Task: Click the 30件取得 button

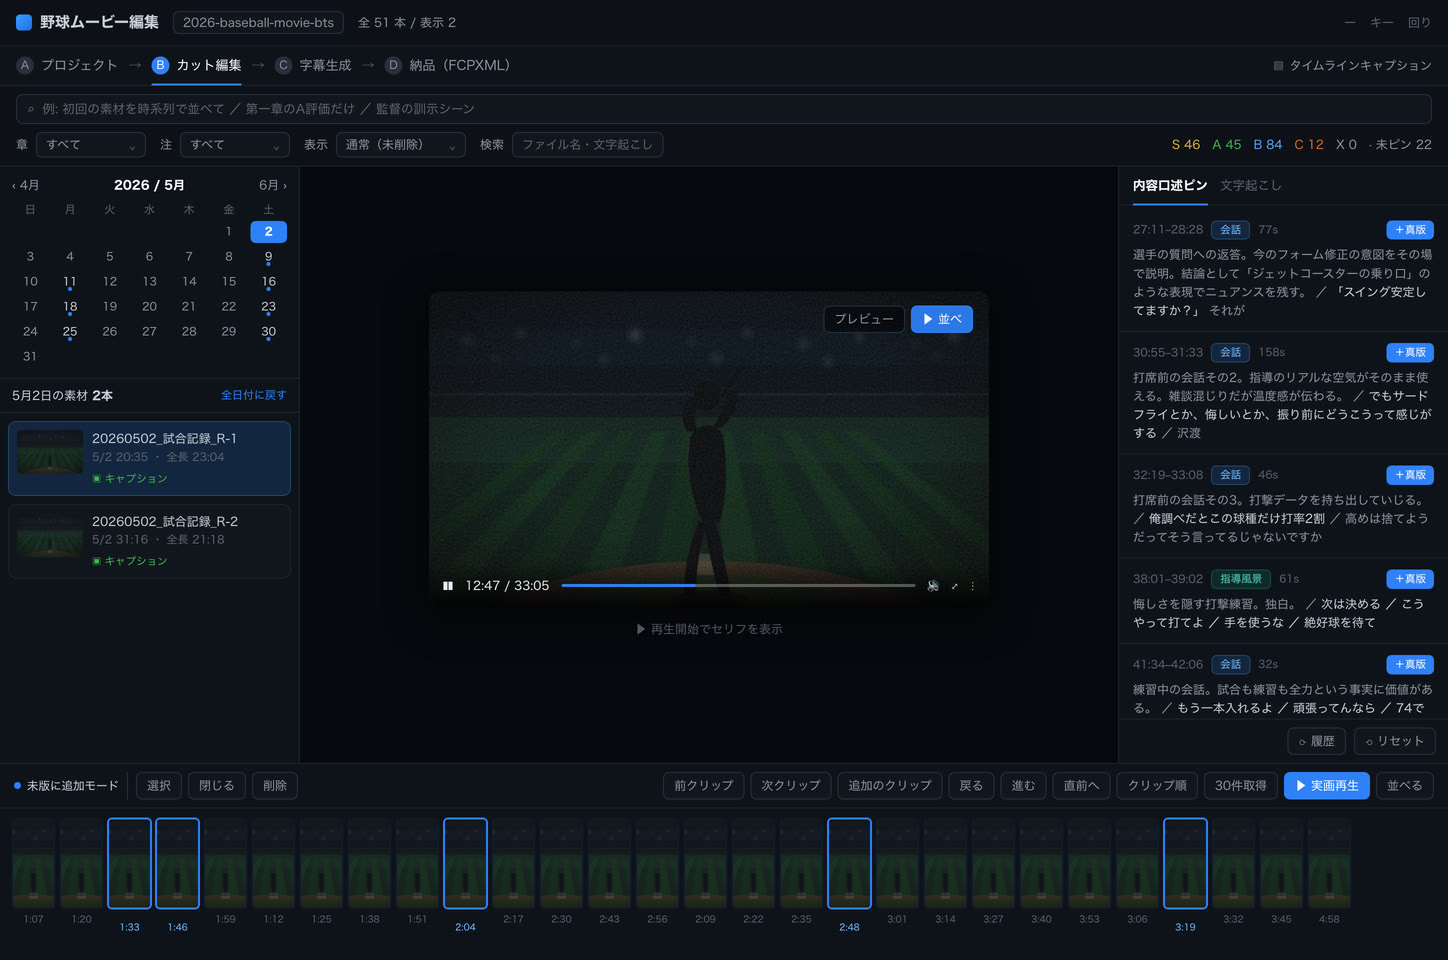Action: (1241, 786)
